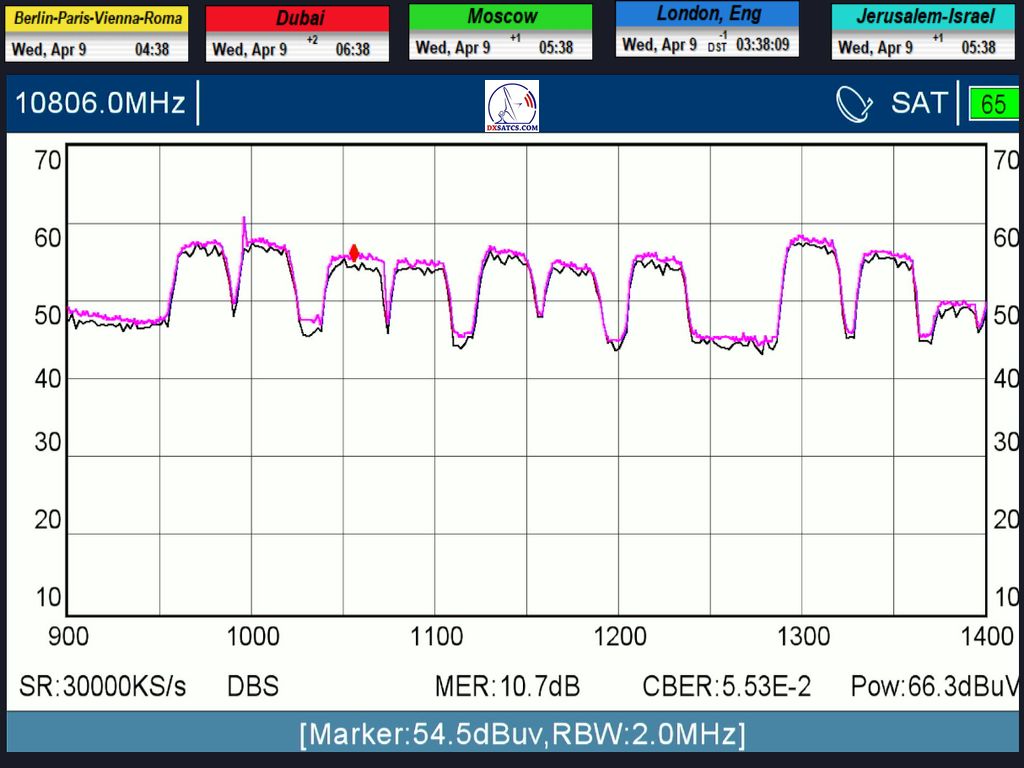Click the green 65 battery indicator
The image size is (1024, 768).
[x=992, y=105]
